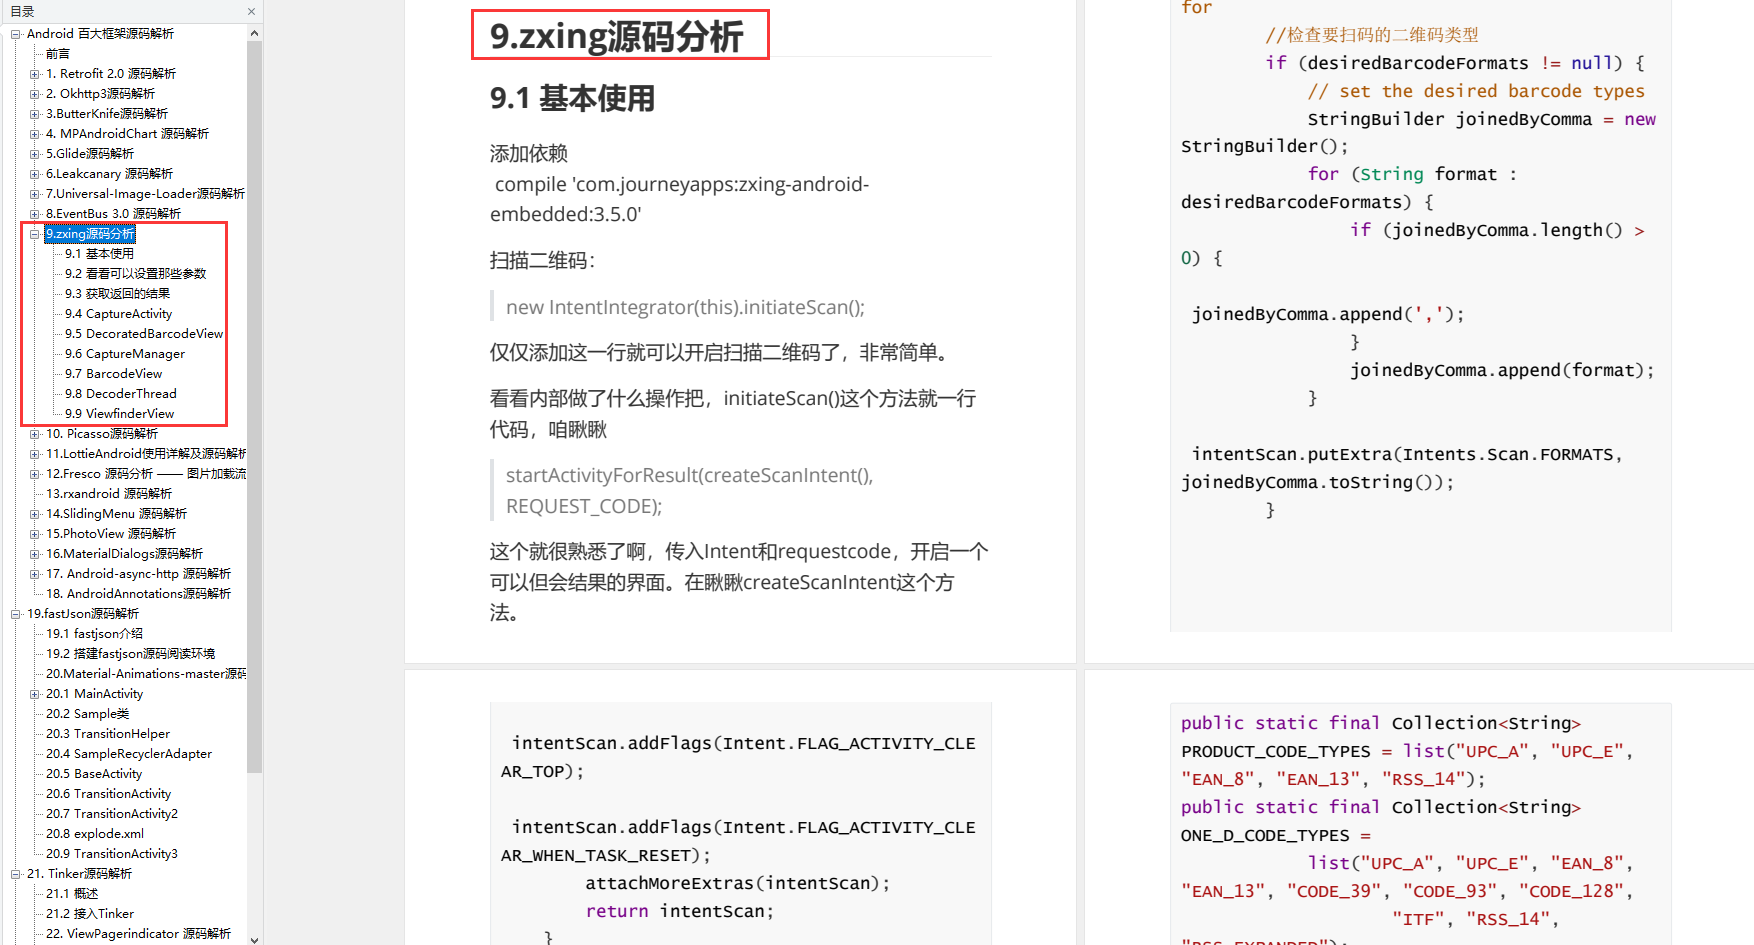Click the bookmarks panel scroll down arrow

pyautogui.click(x=254, y=939)
